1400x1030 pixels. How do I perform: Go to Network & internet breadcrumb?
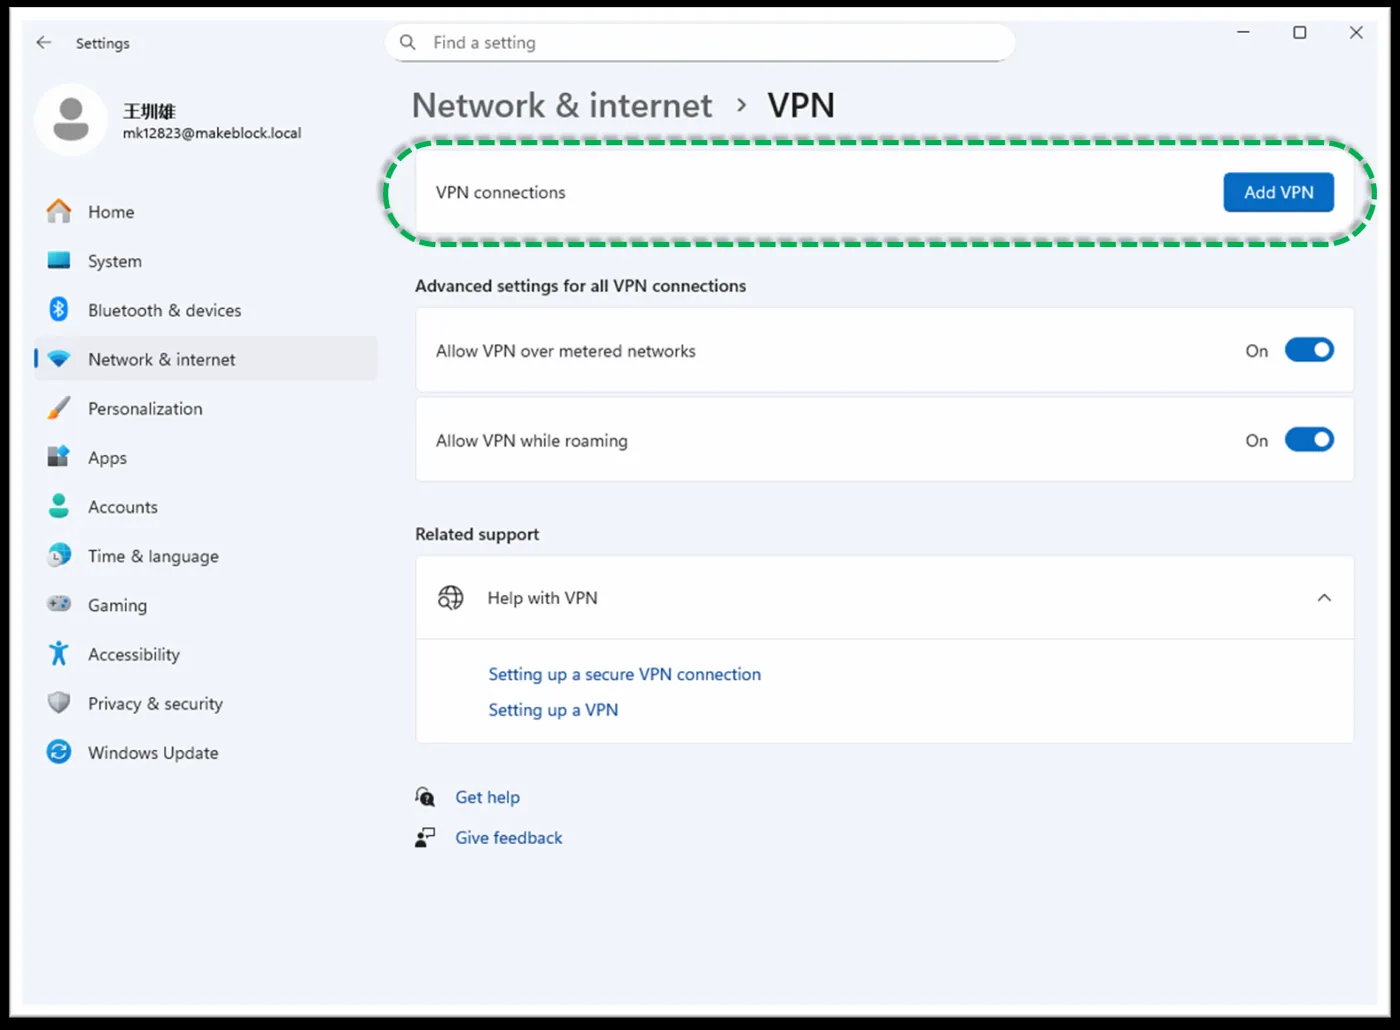pos(562,105)
